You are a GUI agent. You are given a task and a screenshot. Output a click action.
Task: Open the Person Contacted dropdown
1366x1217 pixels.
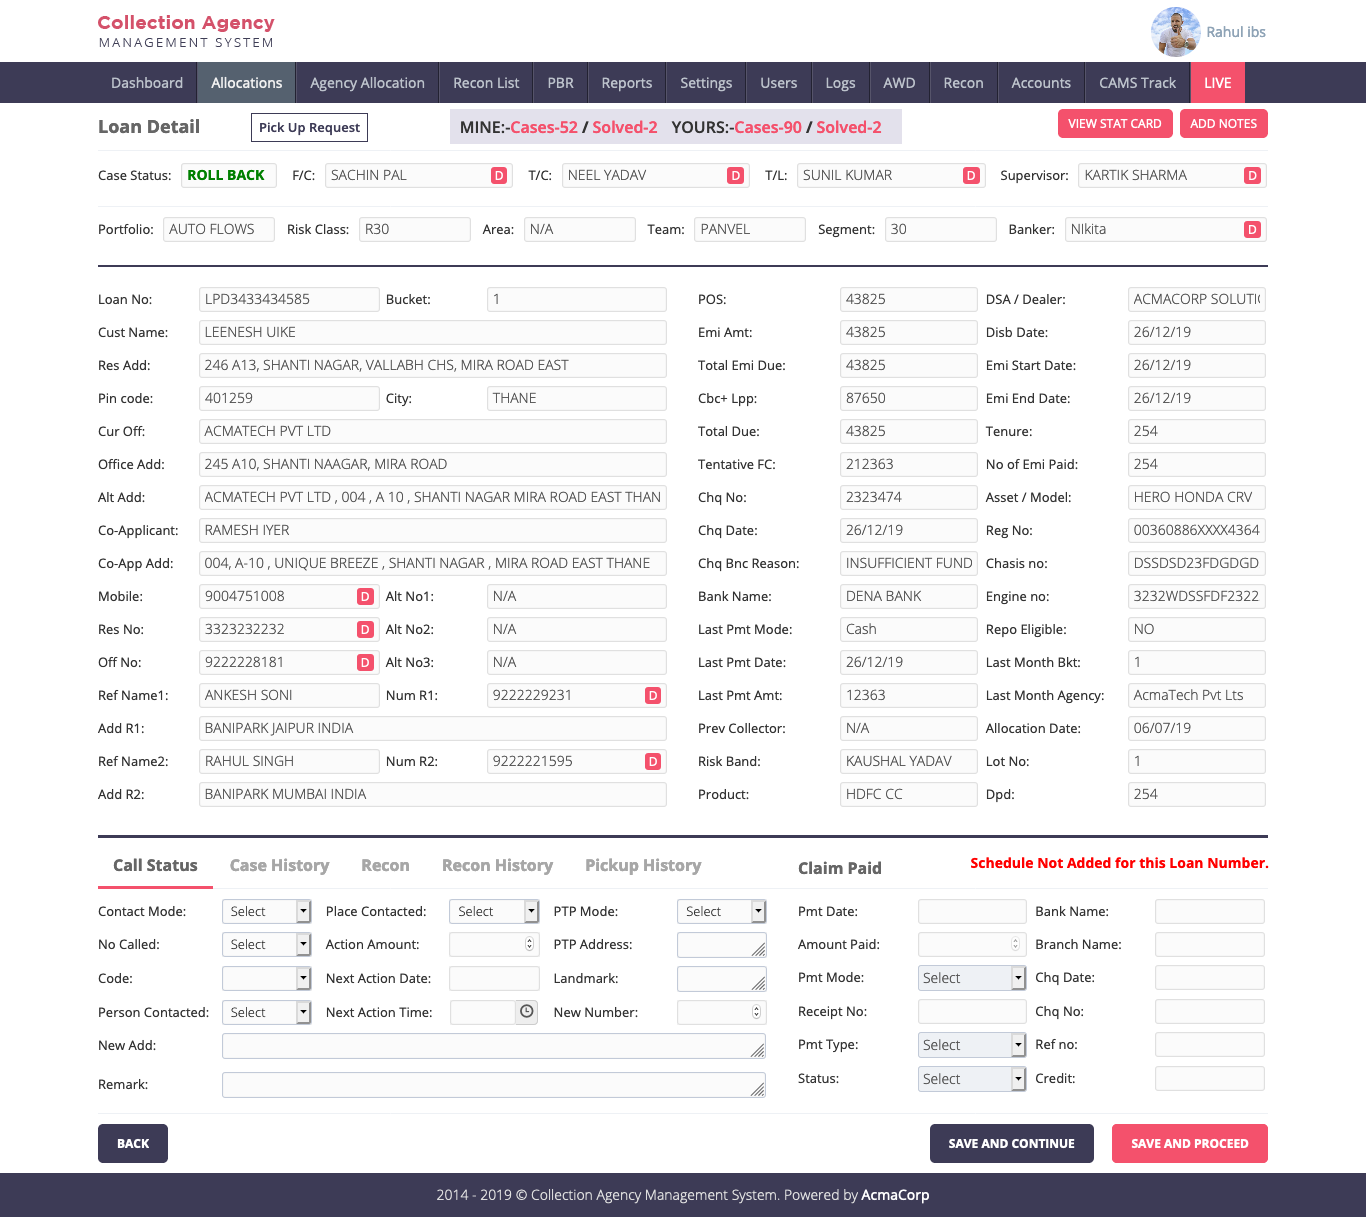266,1013
